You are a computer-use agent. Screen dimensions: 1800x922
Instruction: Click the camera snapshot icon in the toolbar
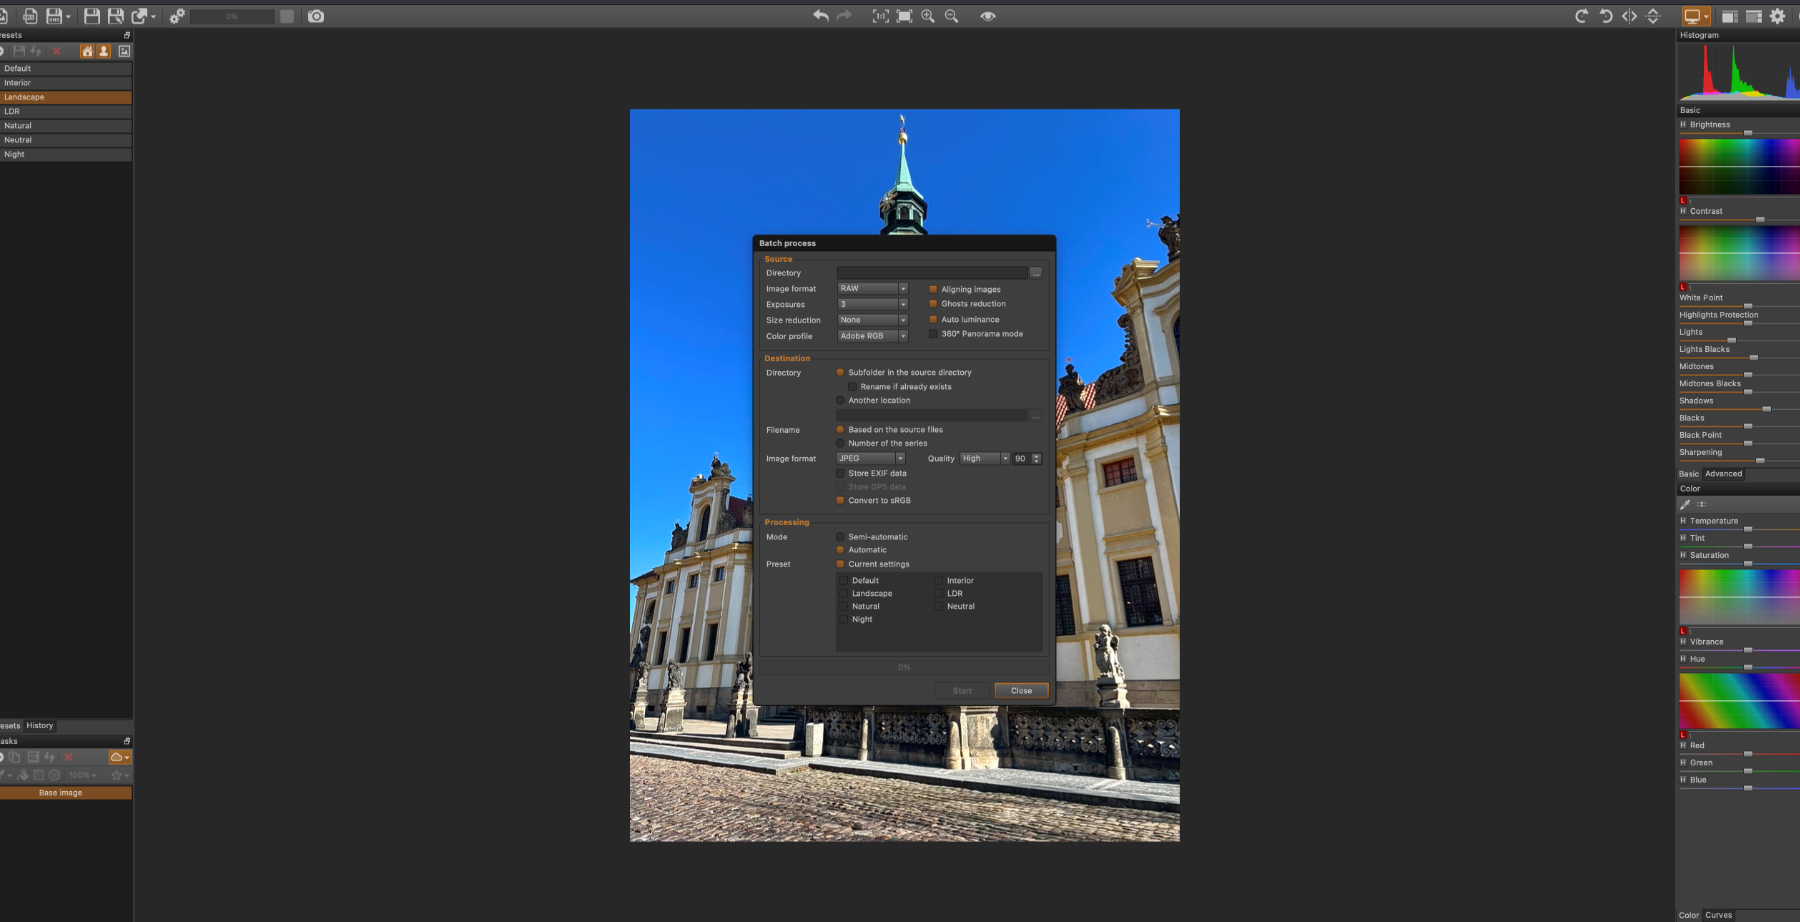(x=316, y=16)
